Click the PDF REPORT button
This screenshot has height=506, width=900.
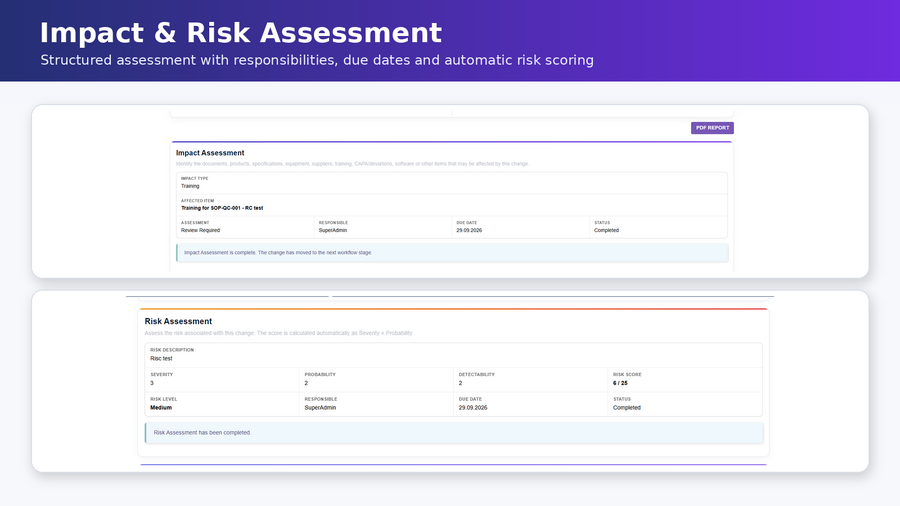[x=712, y=128]
